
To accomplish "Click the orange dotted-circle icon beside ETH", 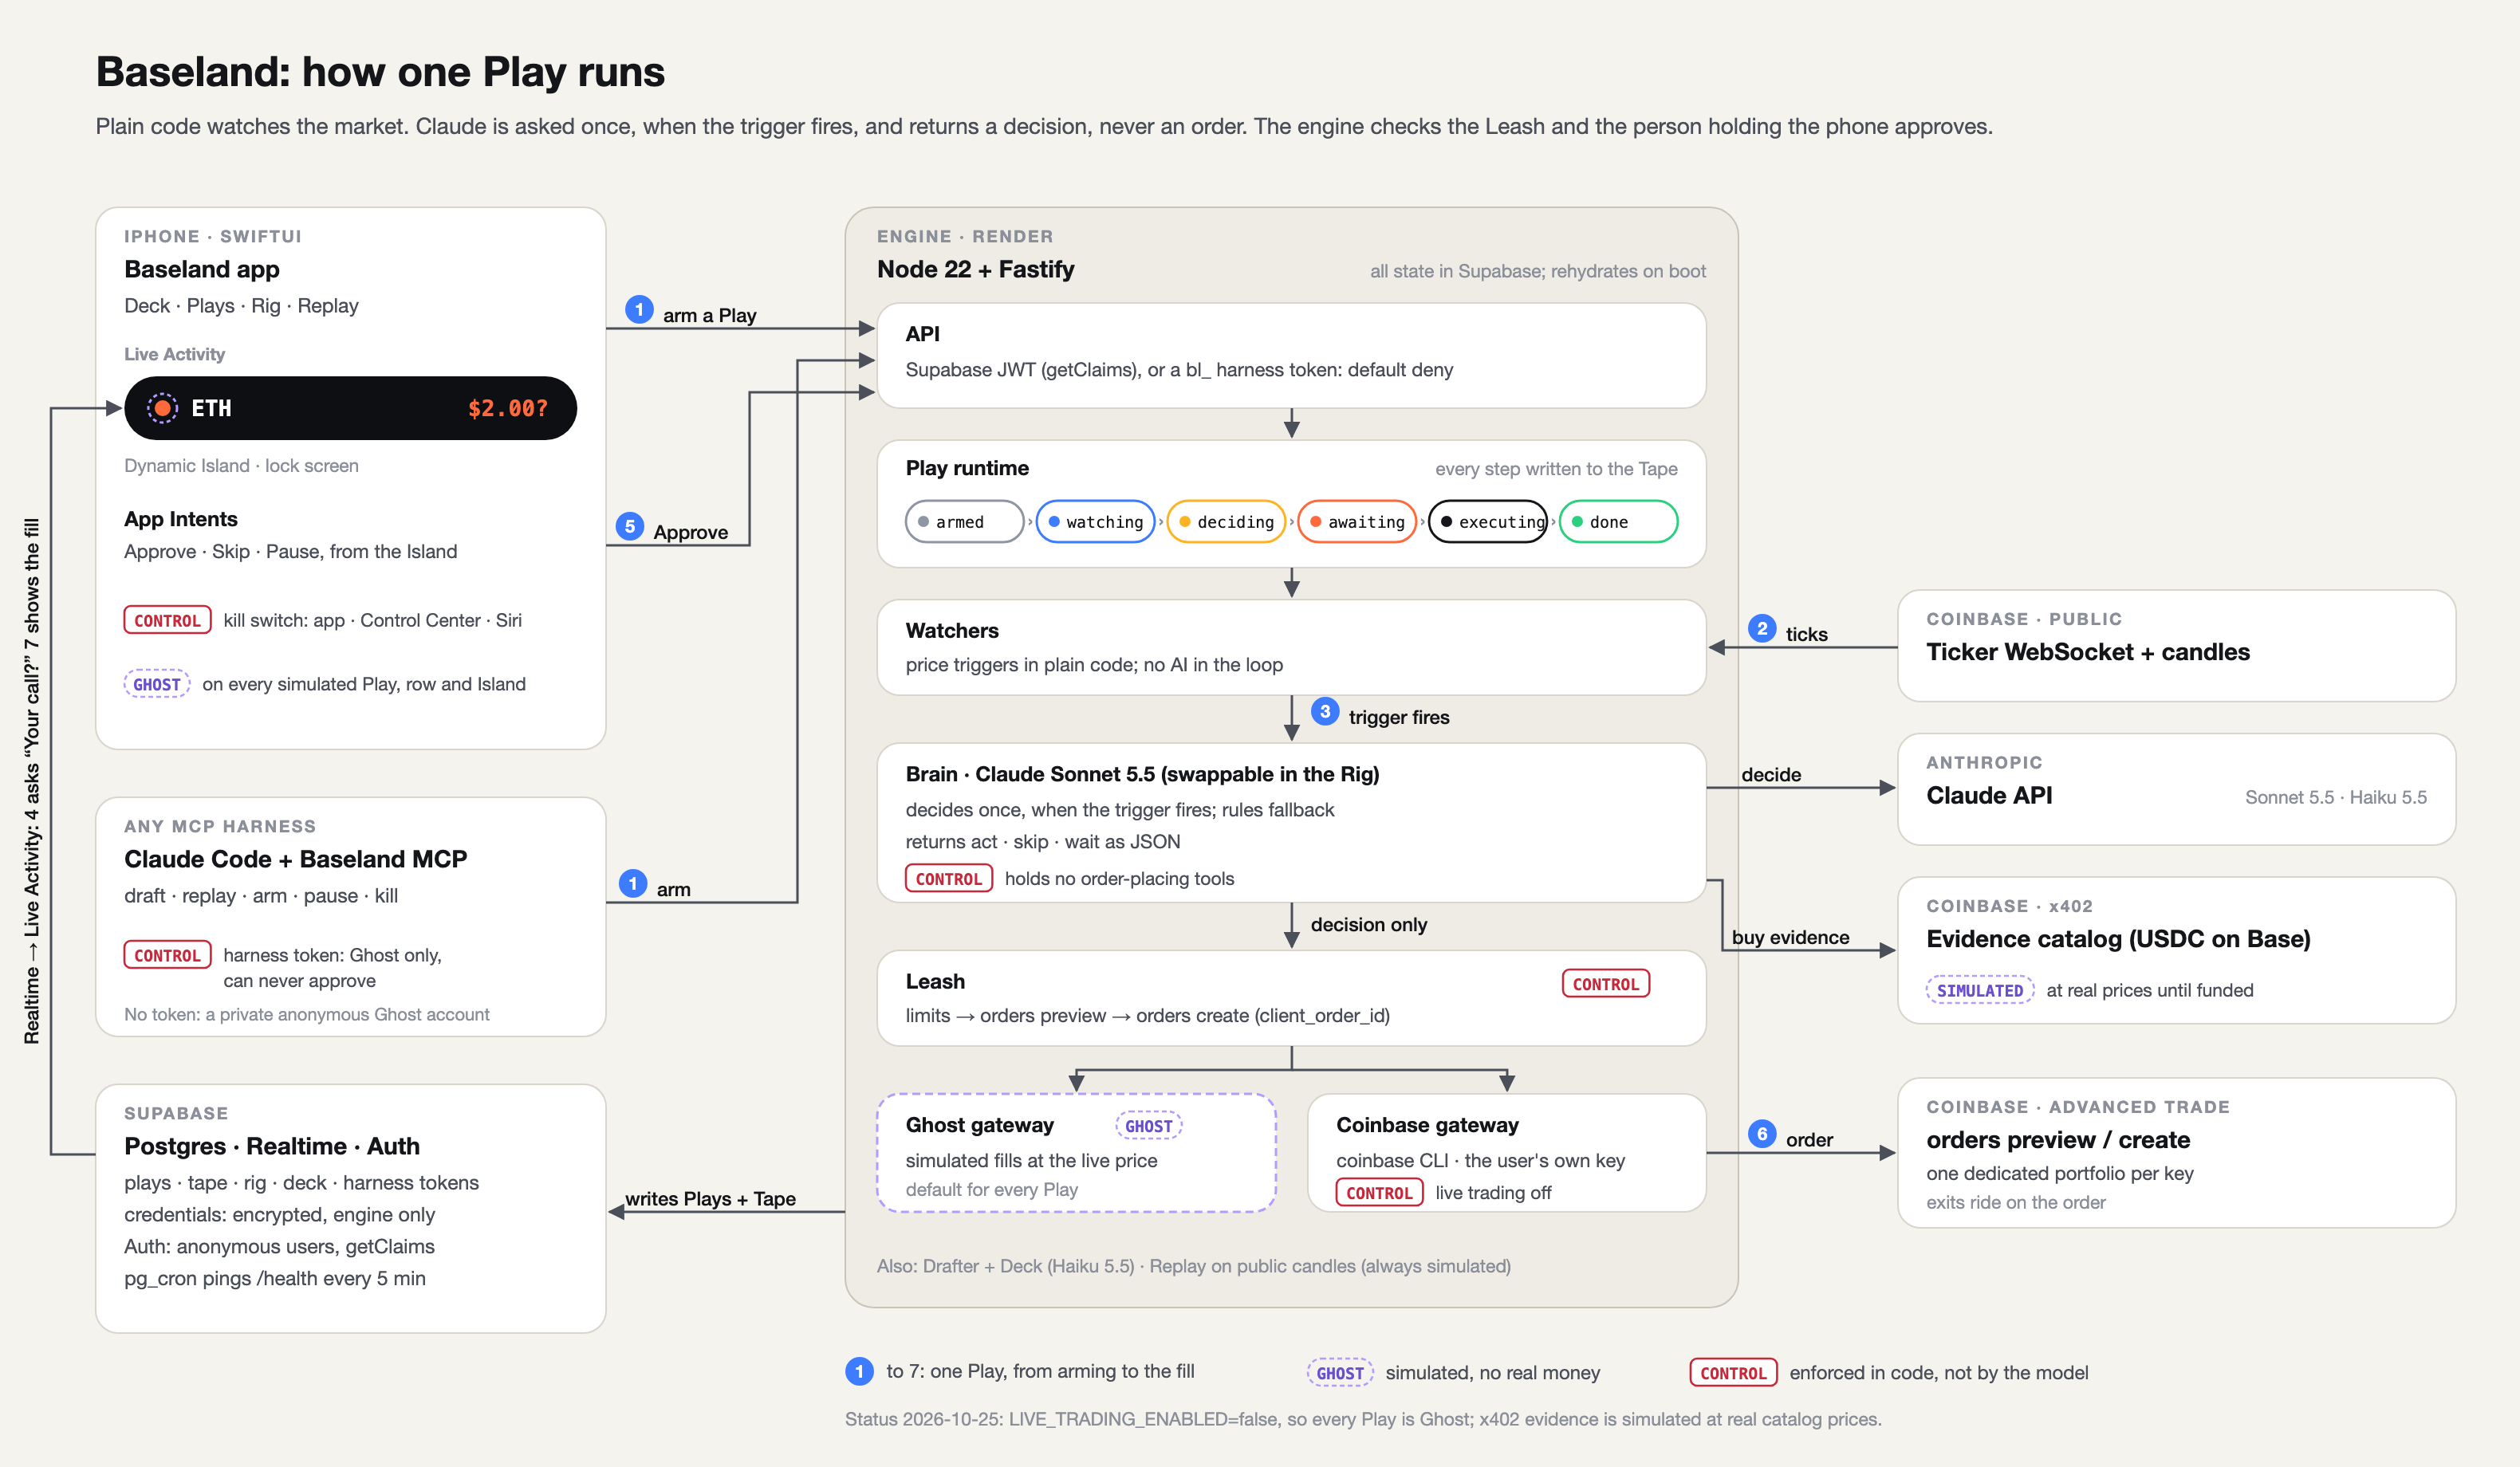I will [162, 408].
